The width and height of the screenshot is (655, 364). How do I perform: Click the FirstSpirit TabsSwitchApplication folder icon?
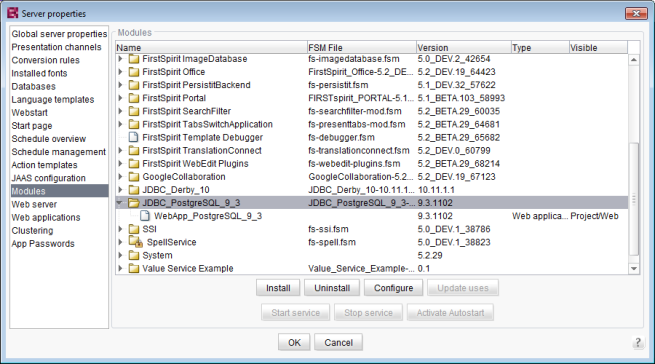coord(134,125)
